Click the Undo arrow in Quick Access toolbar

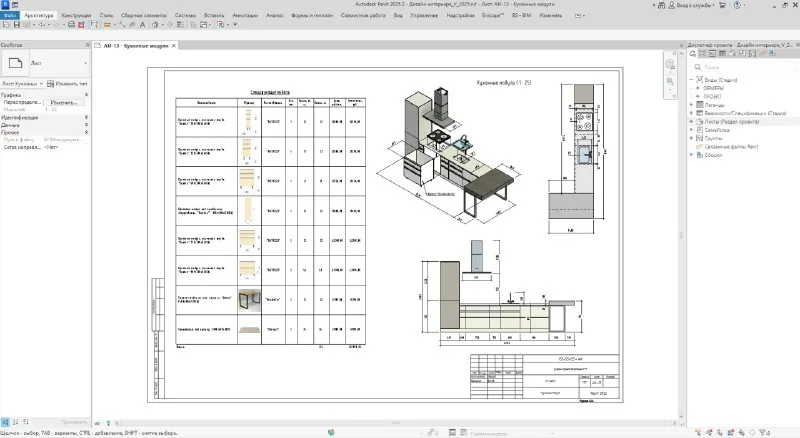pos(41,25)
